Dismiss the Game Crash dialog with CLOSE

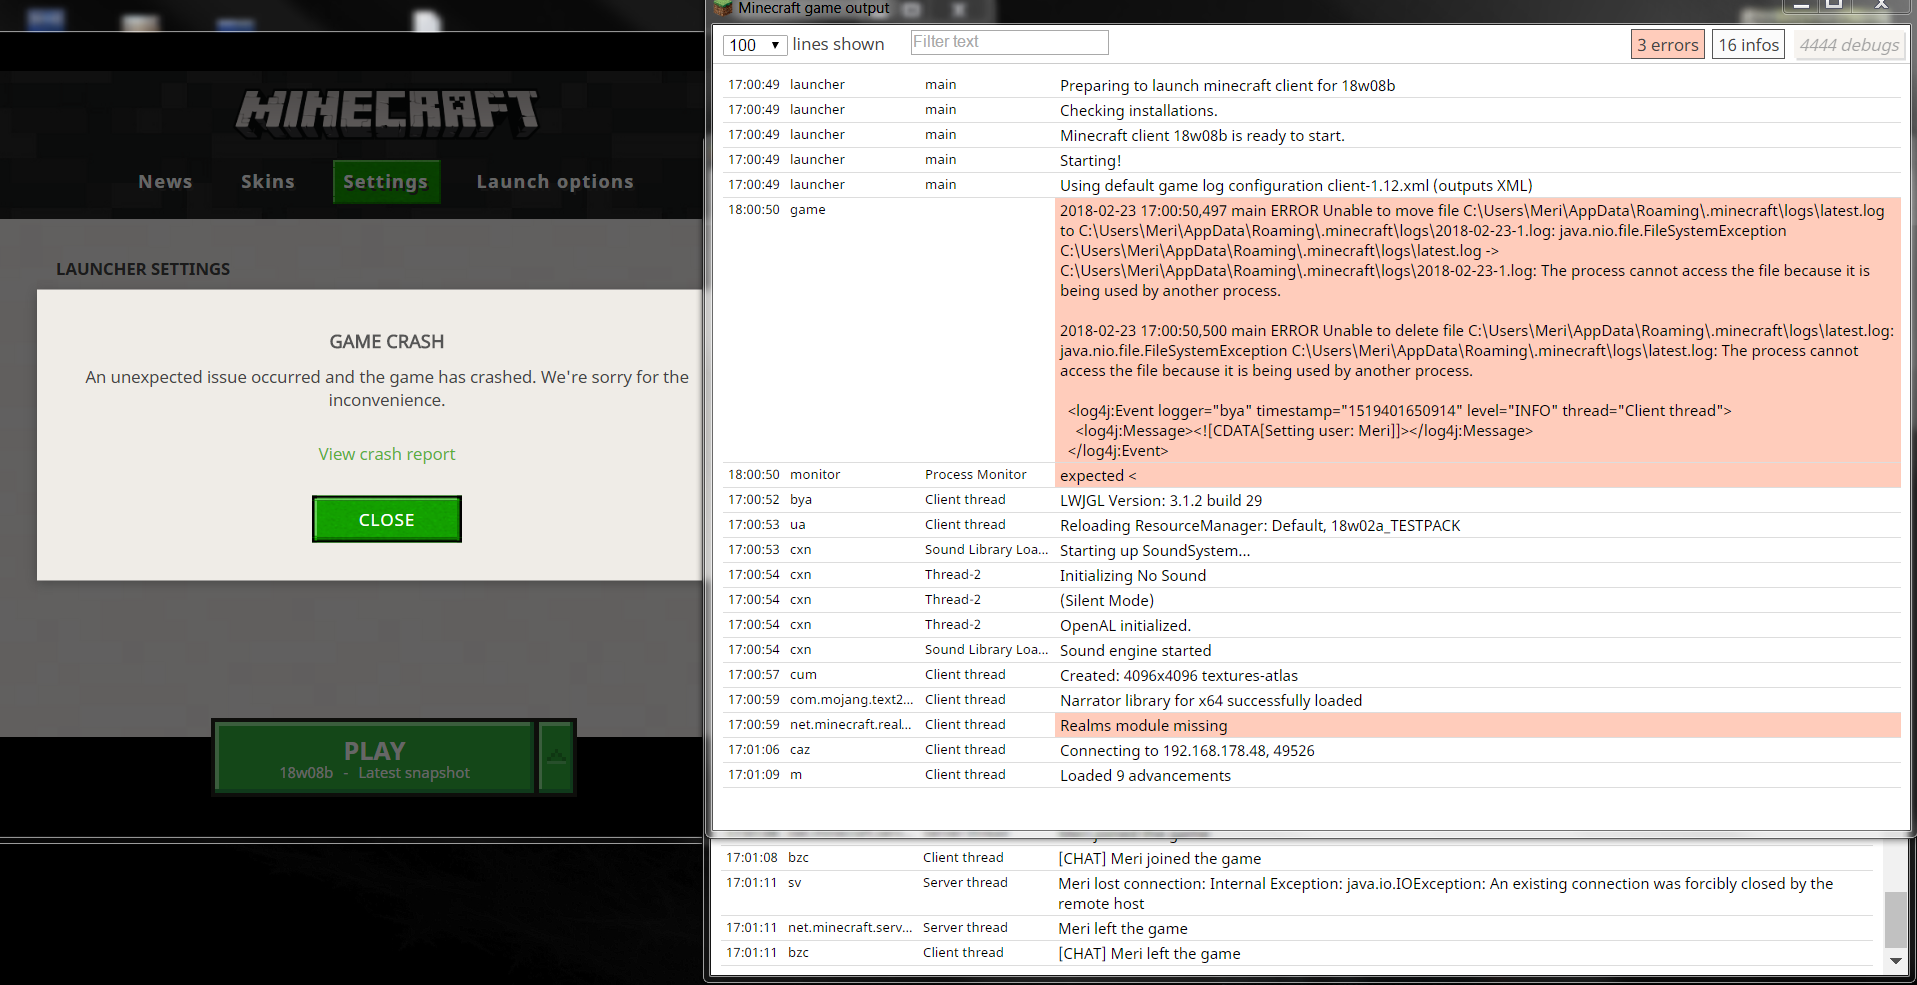(x=387, y=520)
